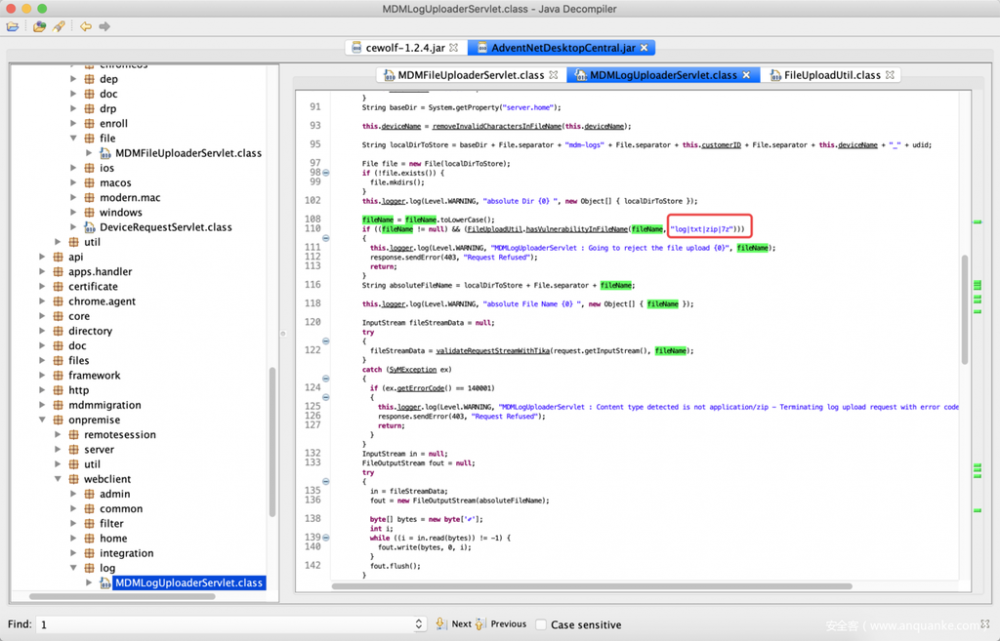This screenshot has width=1000, height=641.
Task: Enable the Case sensitive checkbox
Action: (543, 623)
